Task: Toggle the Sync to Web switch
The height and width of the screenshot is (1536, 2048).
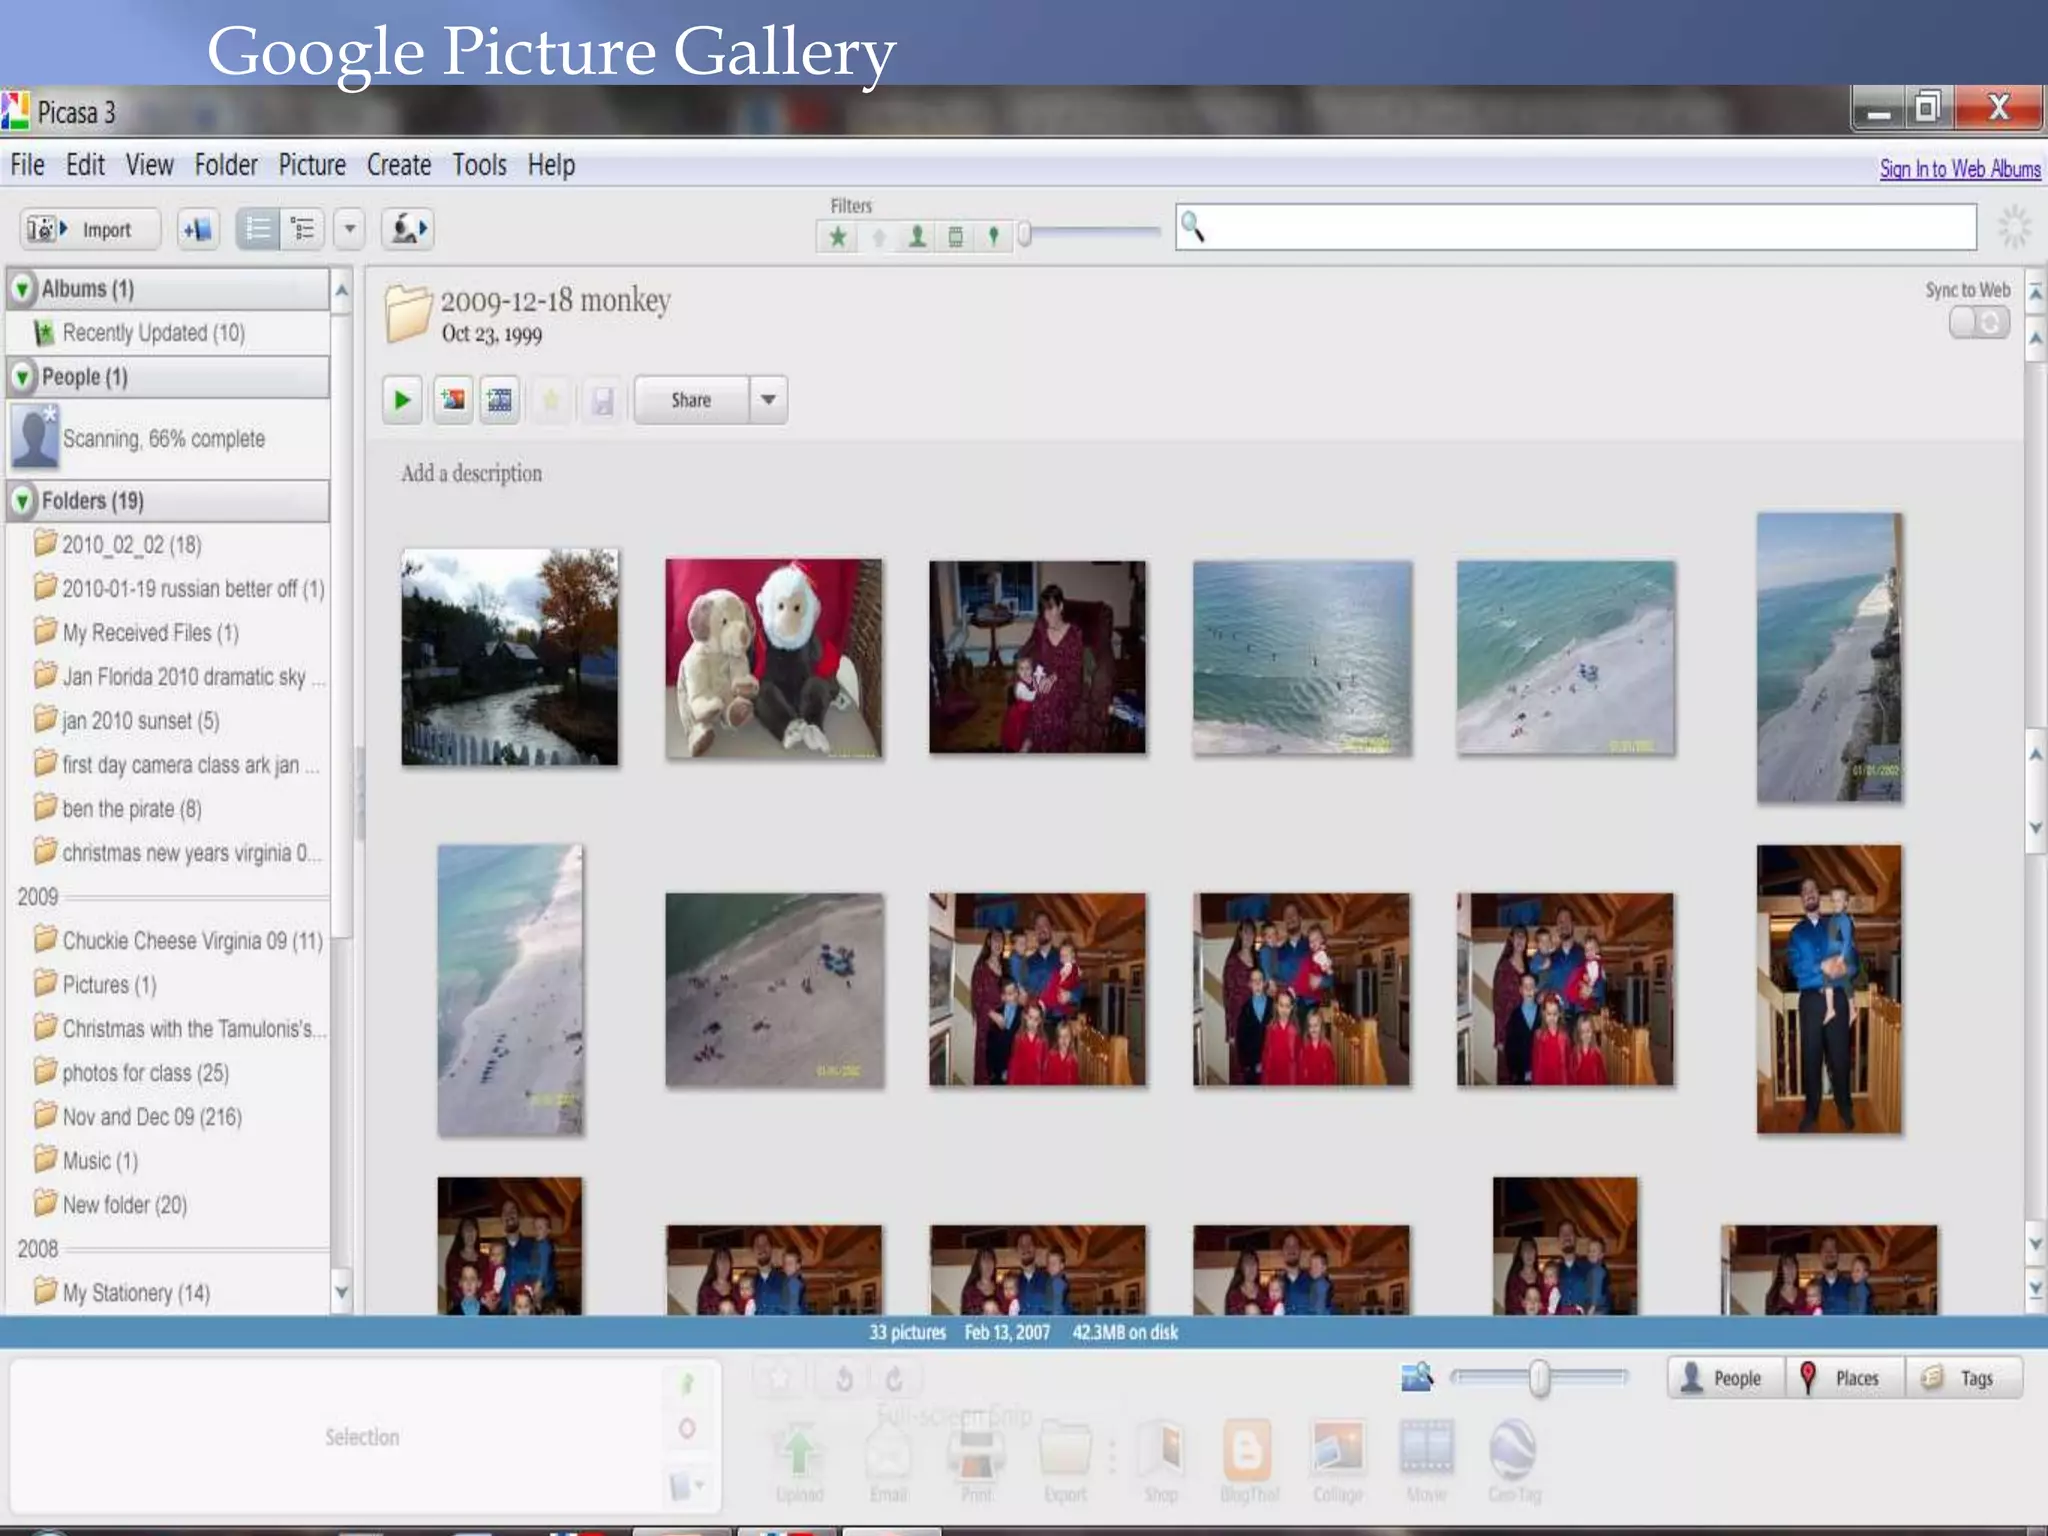Action: 1979,322
